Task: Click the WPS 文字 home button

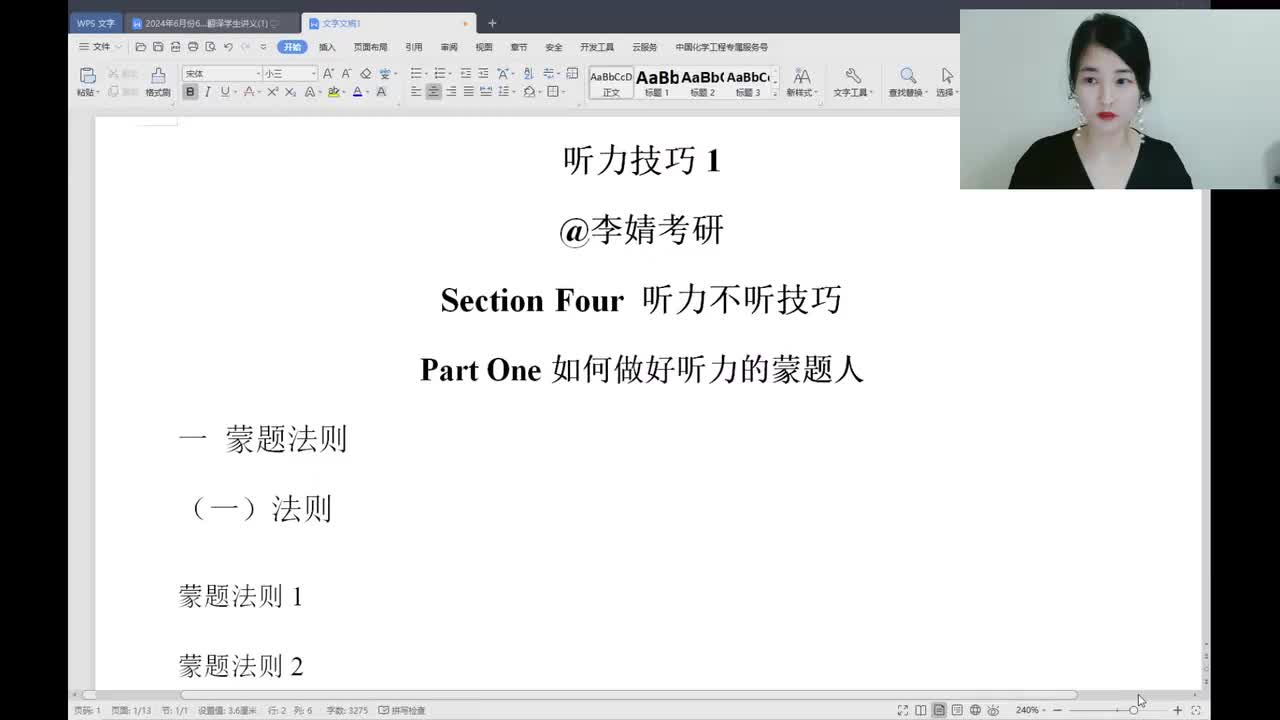Action: tap(96, 23)
